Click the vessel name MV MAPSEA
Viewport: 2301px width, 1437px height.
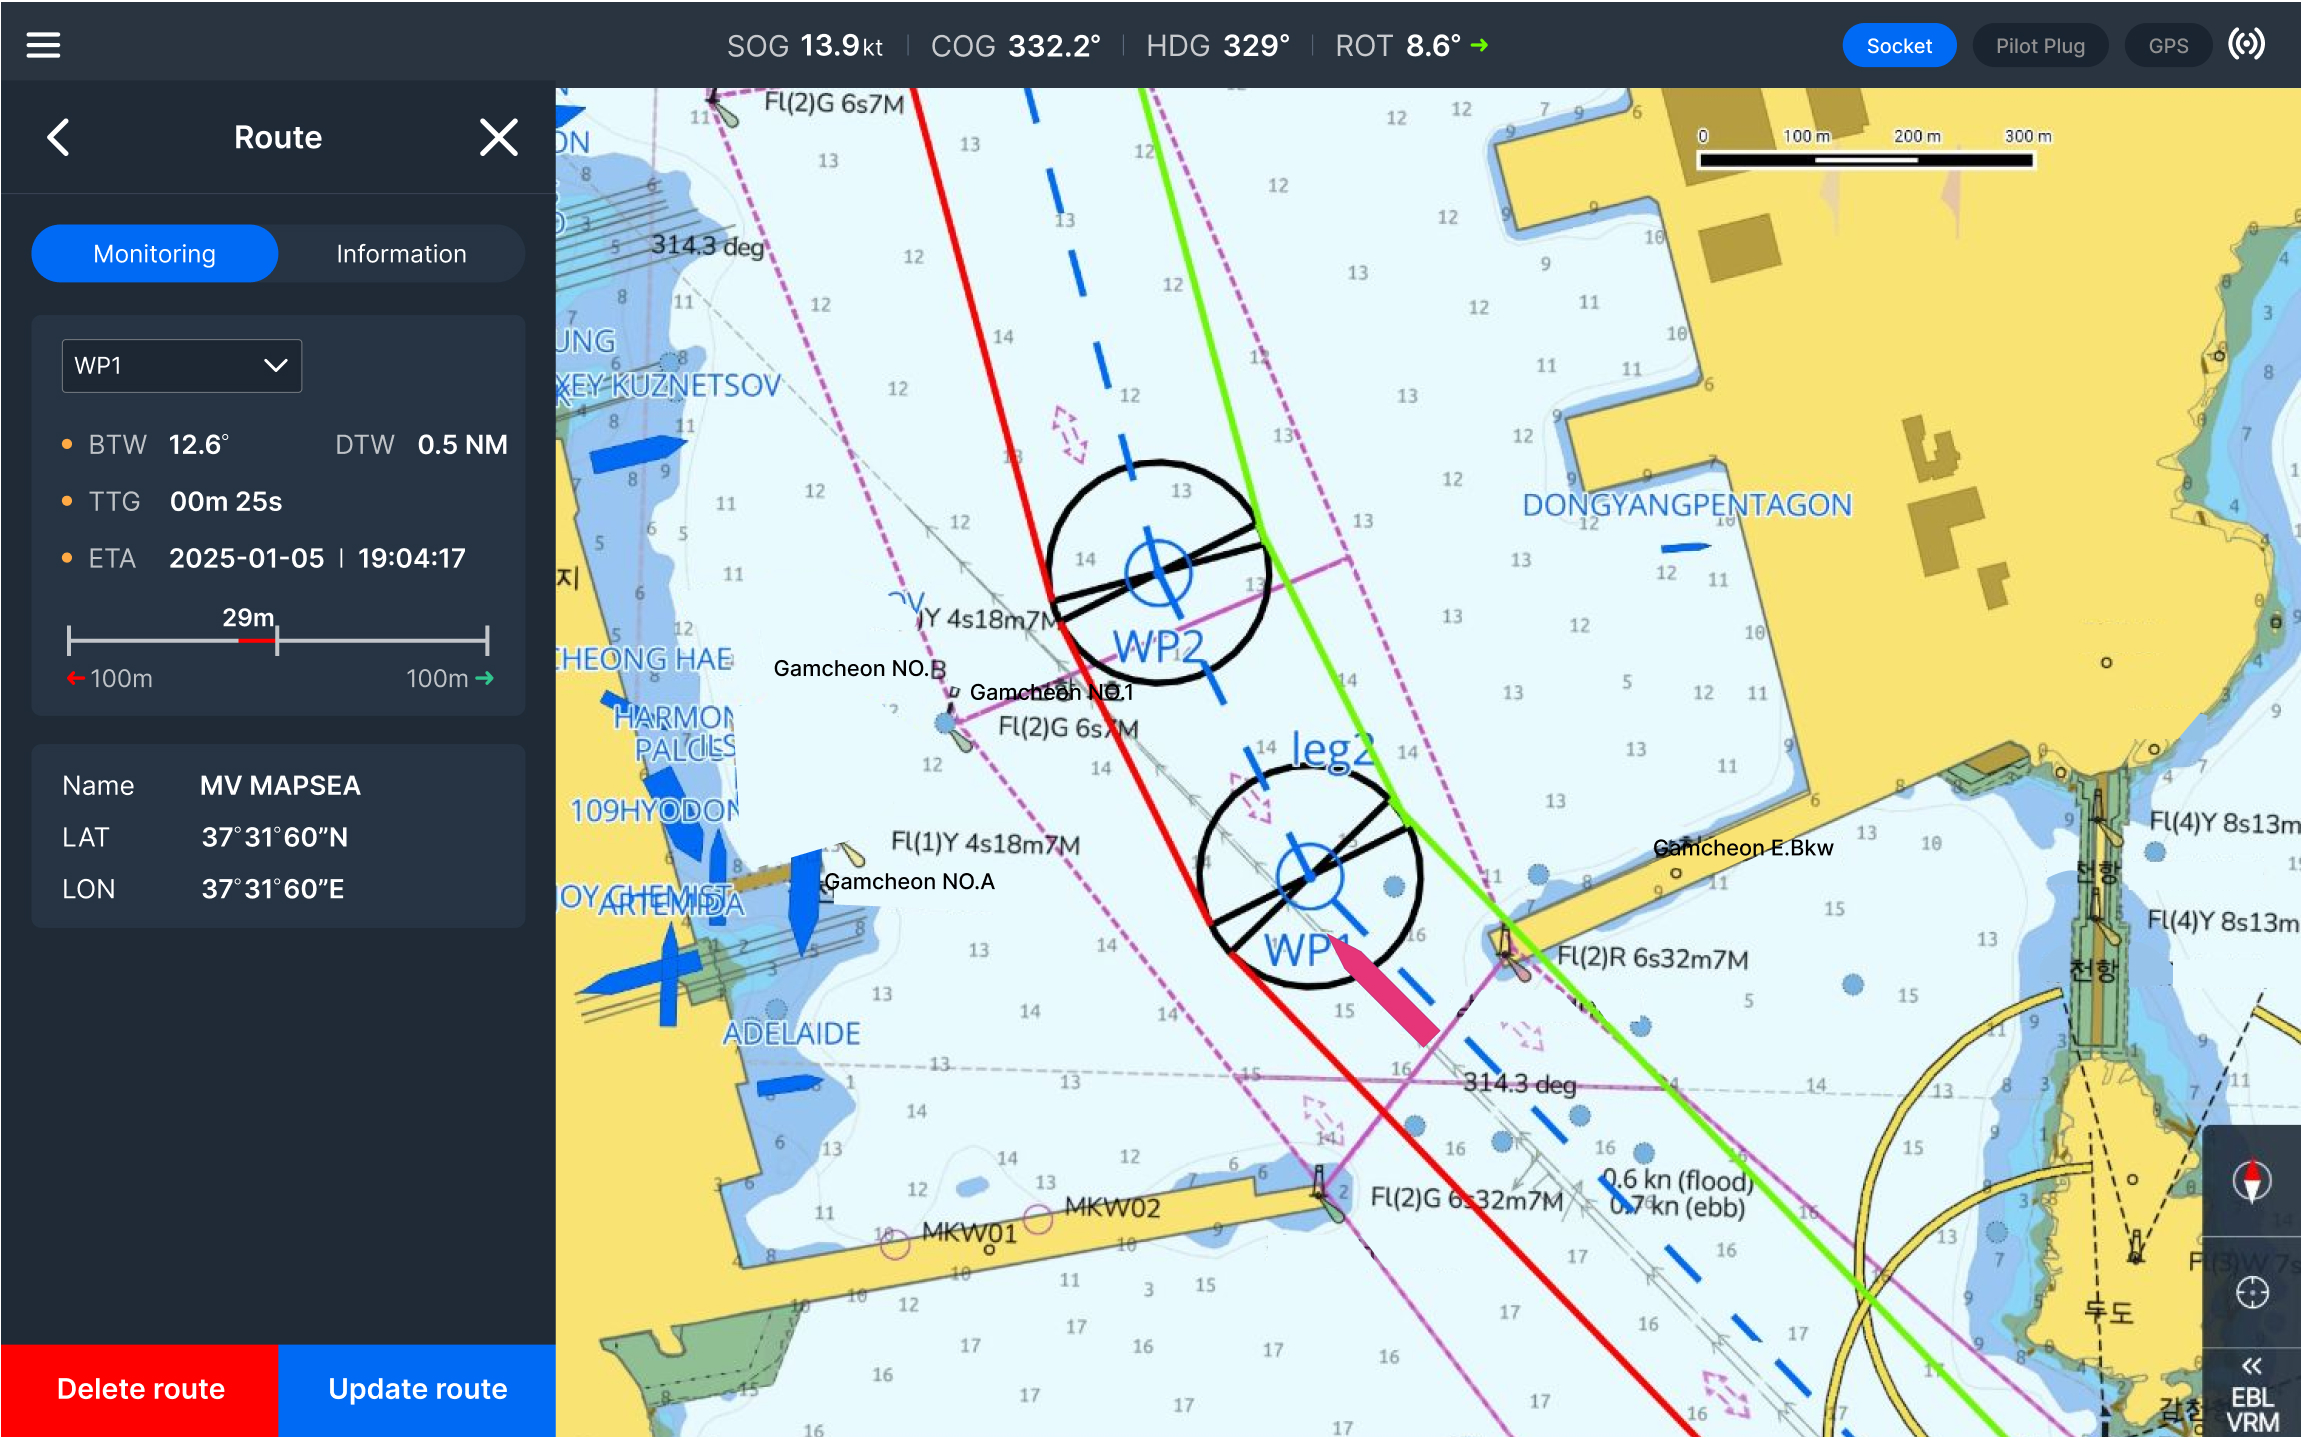point(280,786)
